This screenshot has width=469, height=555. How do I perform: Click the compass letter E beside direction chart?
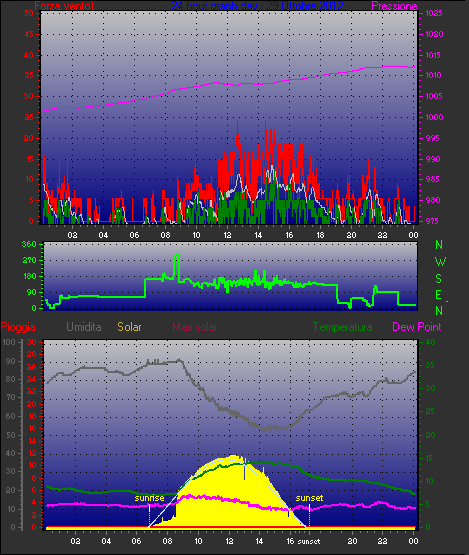click(x=438, y=295)
